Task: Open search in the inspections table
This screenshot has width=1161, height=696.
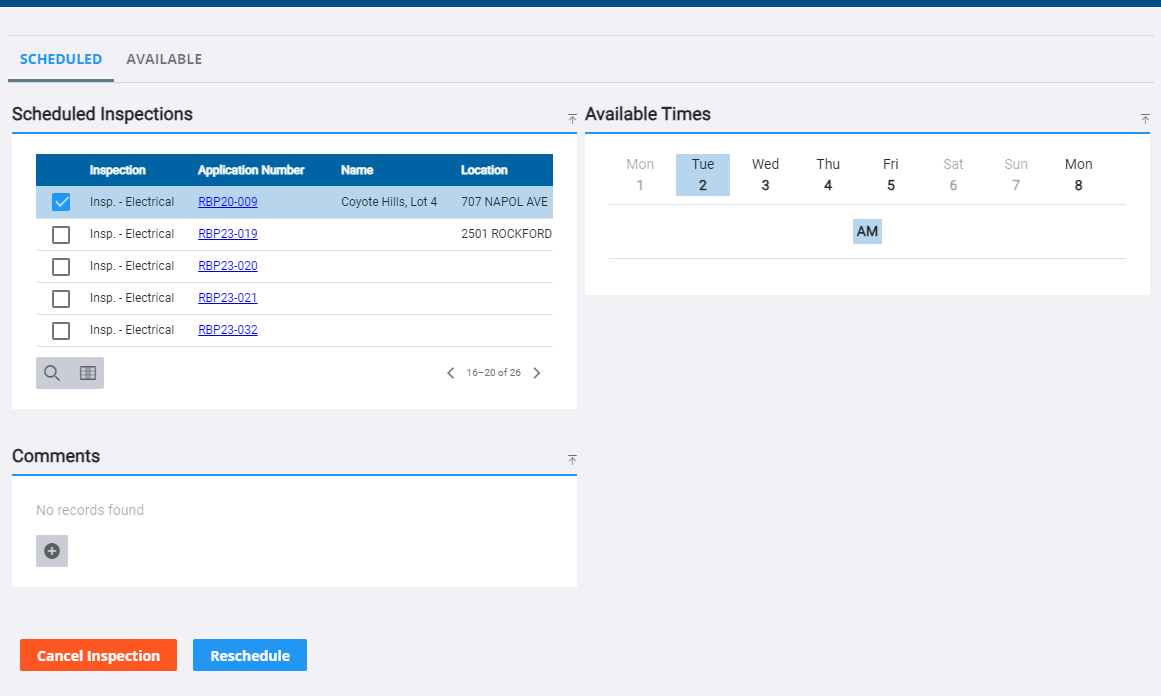Action: pos(51,372)
